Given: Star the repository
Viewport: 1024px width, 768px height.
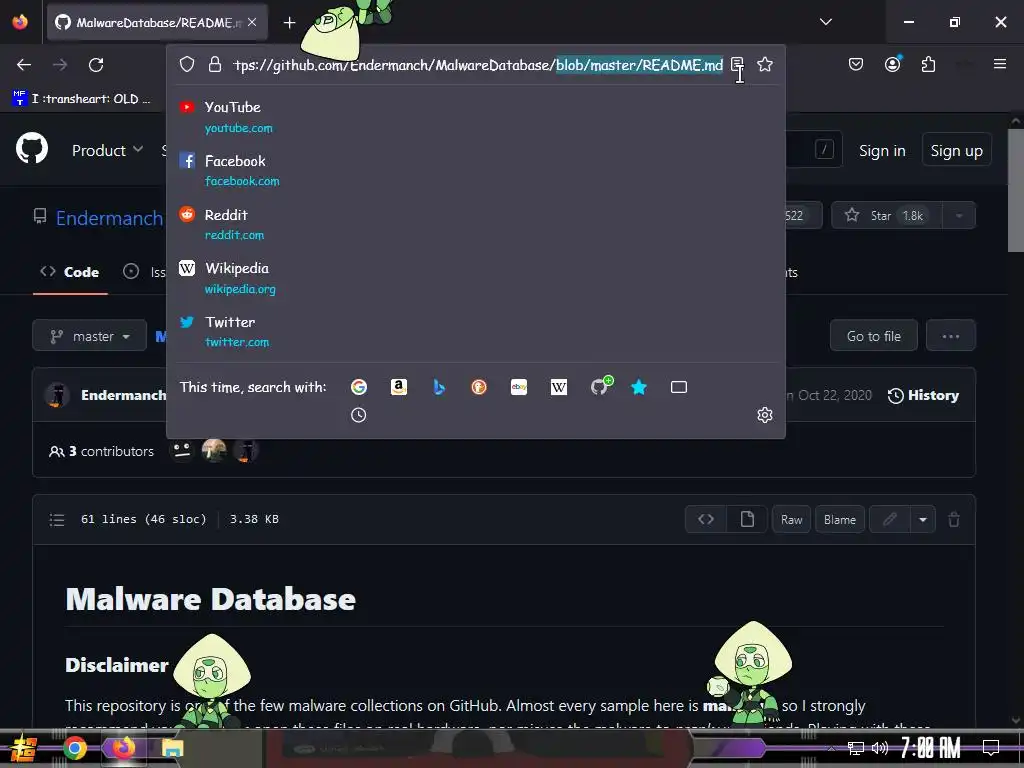Looking at the screenshot, I should [886, 216].
